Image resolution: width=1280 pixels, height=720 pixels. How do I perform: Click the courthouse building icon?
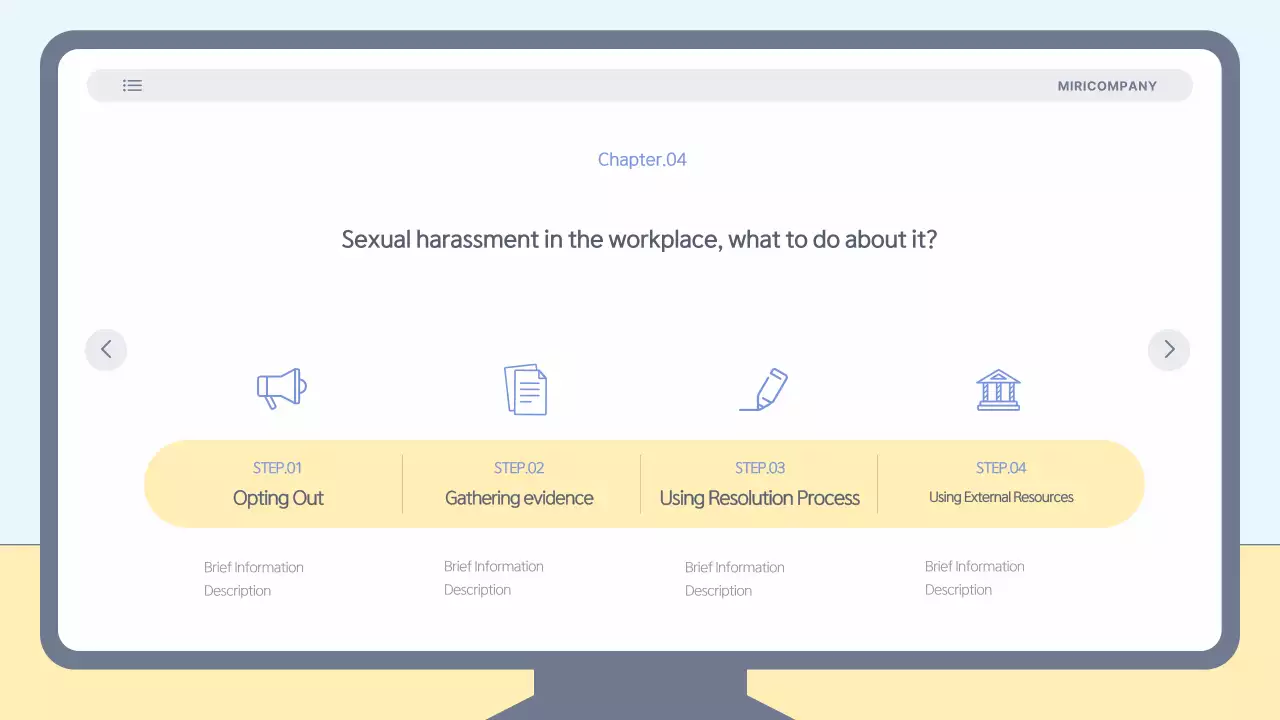click(x=998, y=390)
